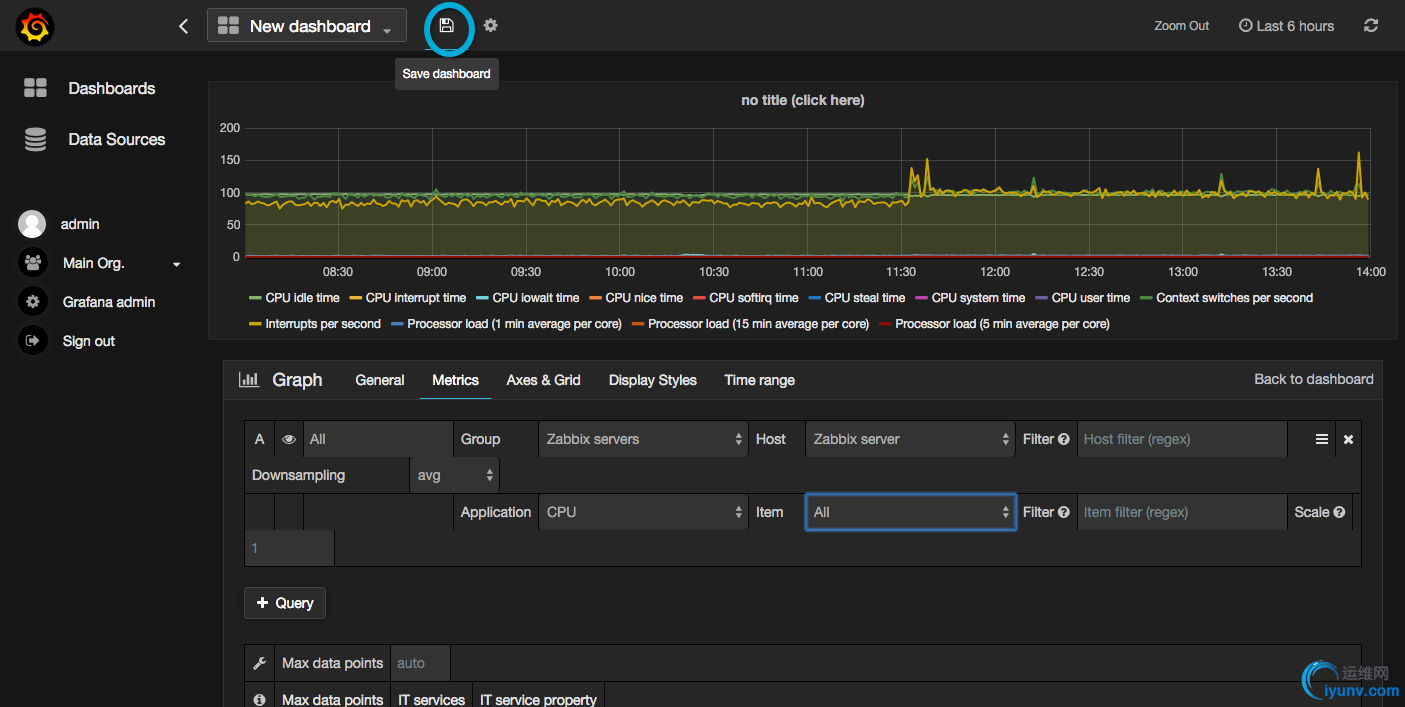Click the add Query button
The image size is (1405, 707).
pos(285,603)
